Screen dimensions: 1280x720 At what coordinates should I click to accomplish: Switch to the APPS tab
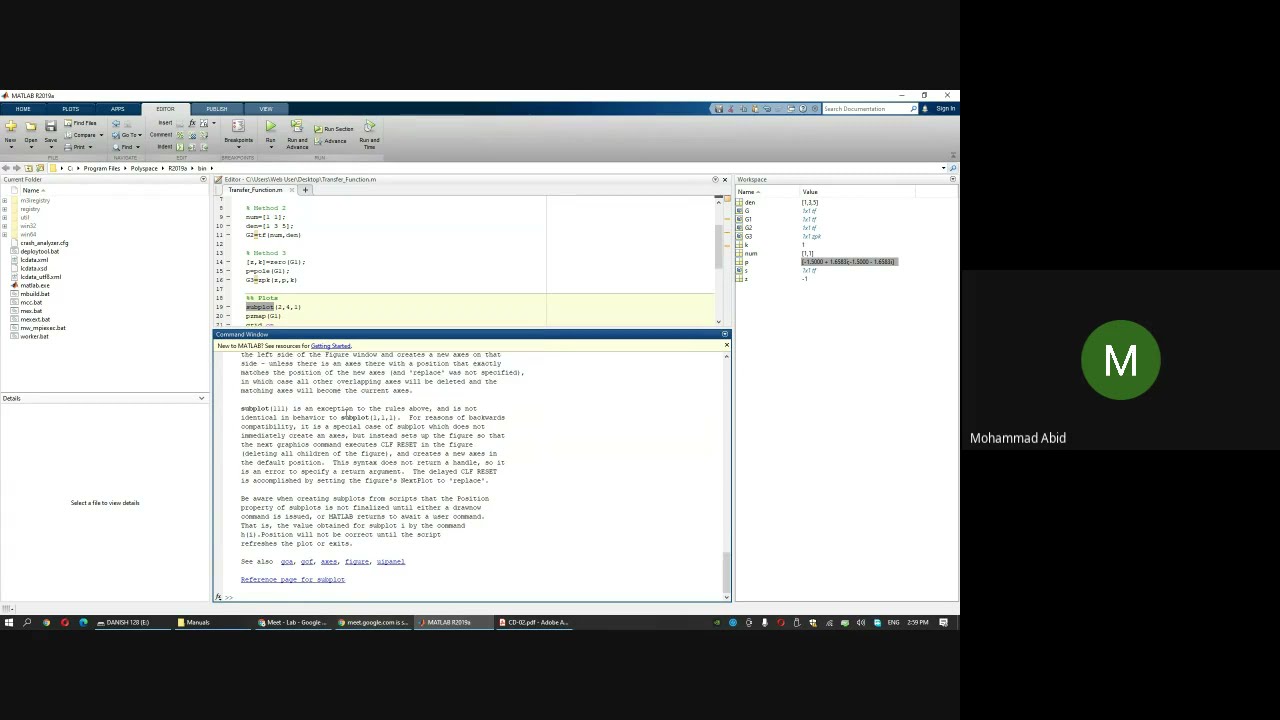[x=117, y=109]
